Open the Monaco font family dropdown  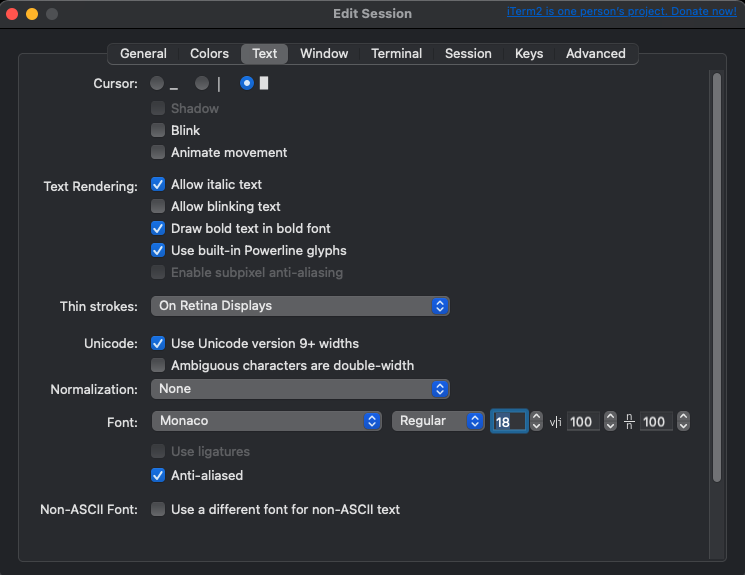point(266,421)
